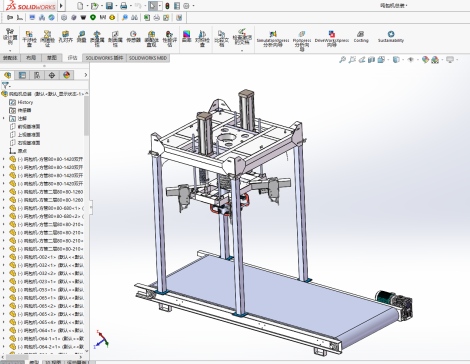Switch to the ConfigurationManager panel tab

[37, 75]
